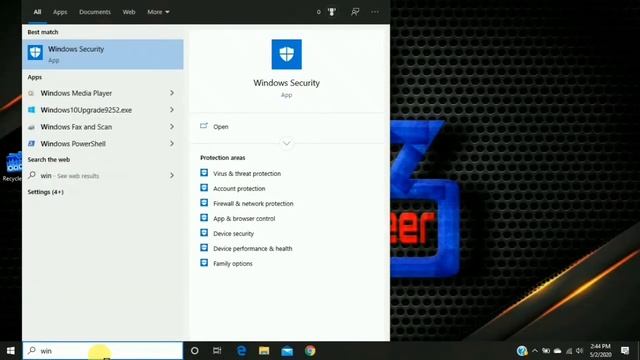
Task: Click the Open action for Windows Security
Action: pos(220,127)
